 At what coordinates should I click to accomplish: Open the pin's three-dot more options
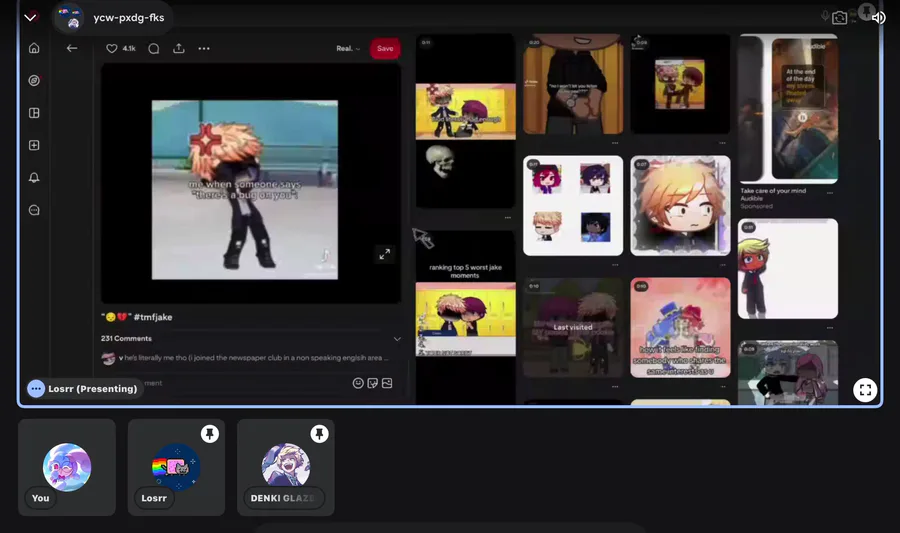click(x=204, y=48)
